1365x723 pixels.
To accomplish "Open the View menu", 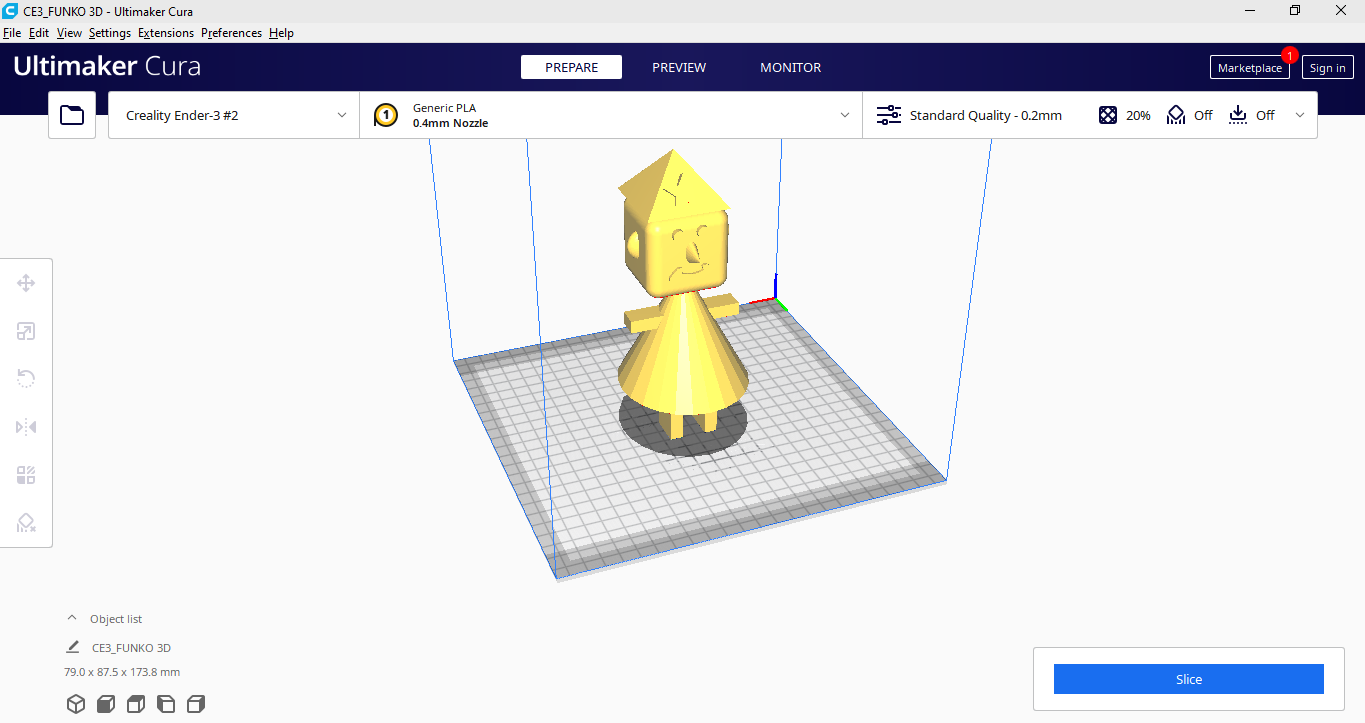I will pos(69,33).
